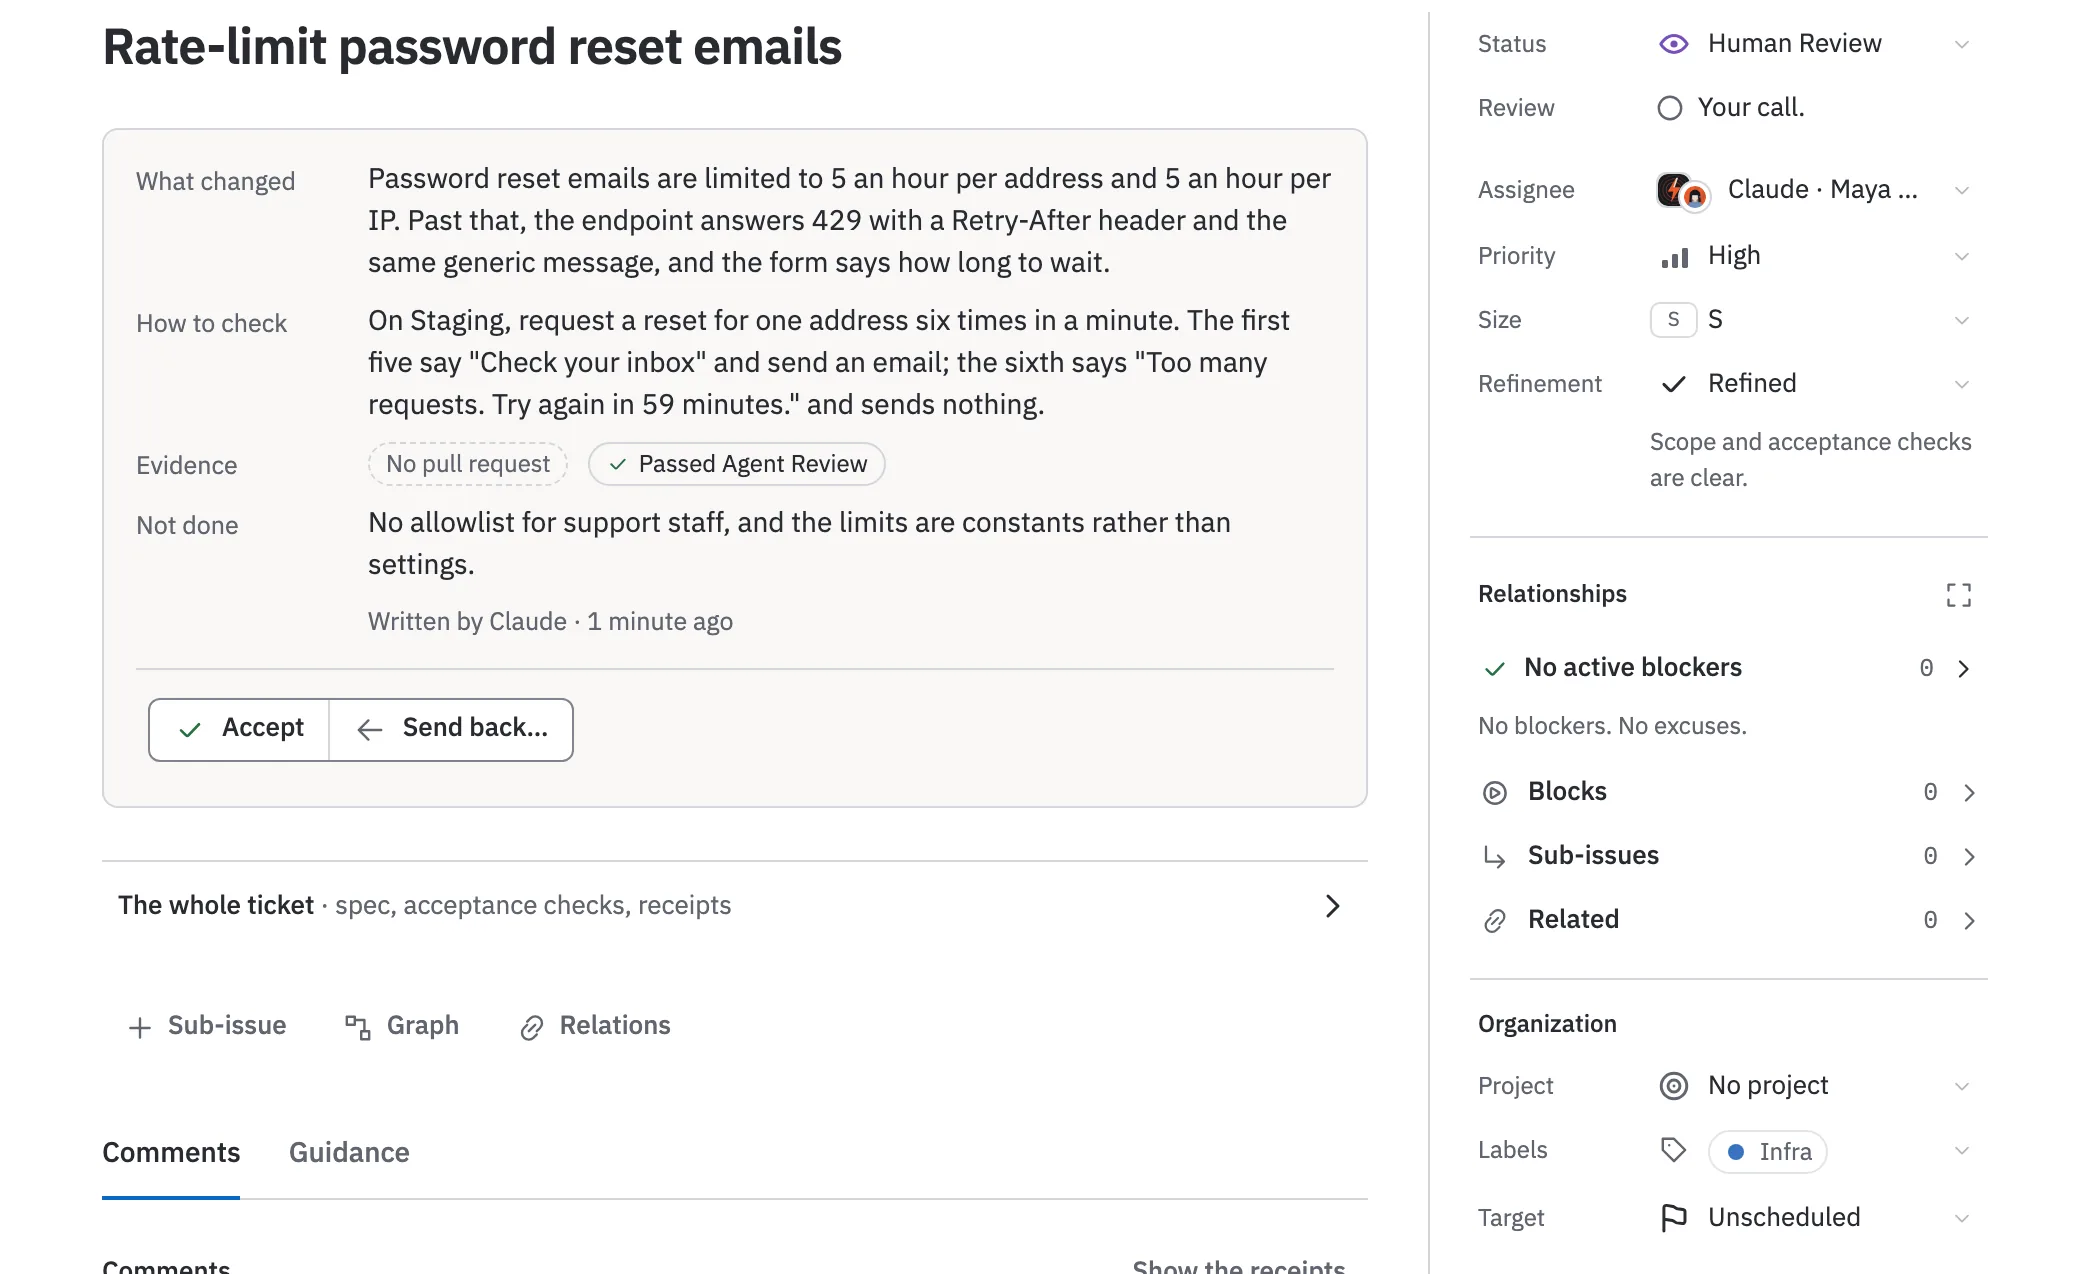Click the Infra label chip

click(x=1767, y=1152)
